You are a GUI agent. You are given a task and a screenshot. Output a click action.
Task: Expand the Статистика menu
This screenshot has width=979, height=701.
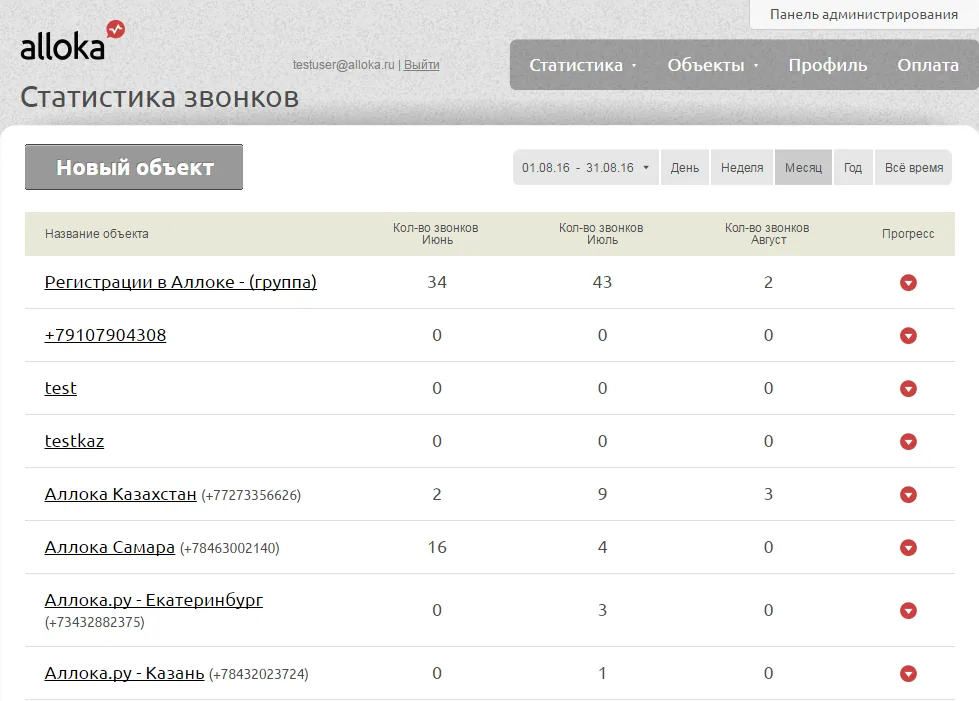click(x=583, y=65)
